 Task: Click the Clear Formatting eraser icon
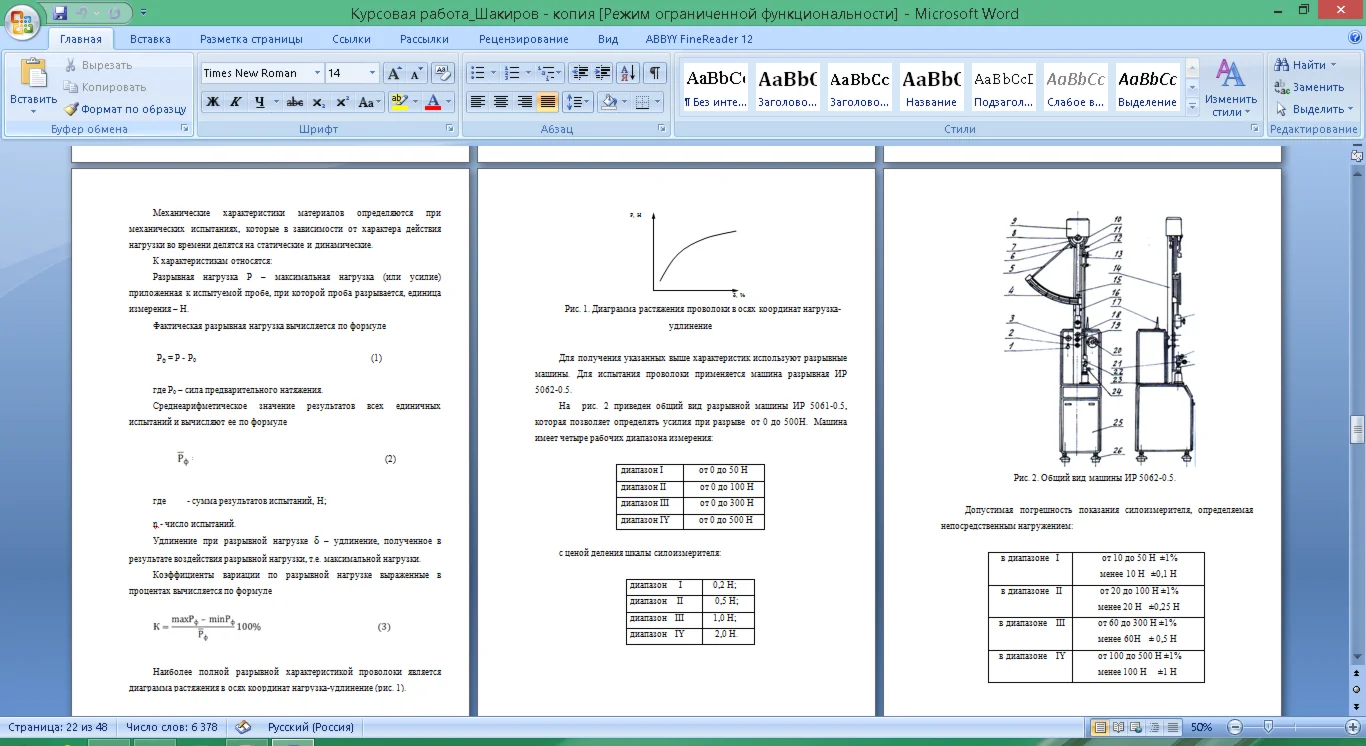coord(443,73)
